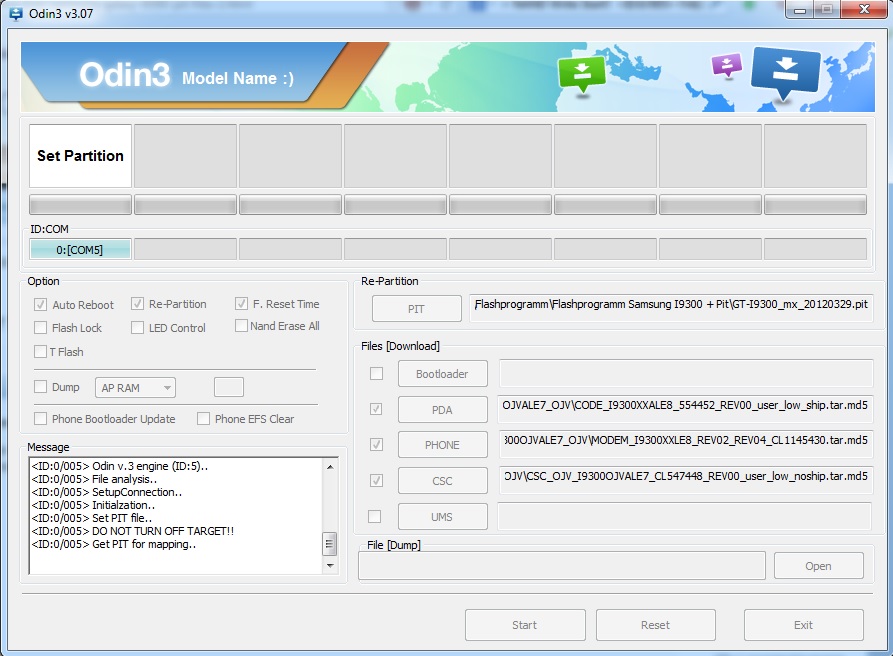The height and width of the screenshot is (656, 893).
Task: Click the UMS file button
Action: pyautogui.click(x=443, y=516)
